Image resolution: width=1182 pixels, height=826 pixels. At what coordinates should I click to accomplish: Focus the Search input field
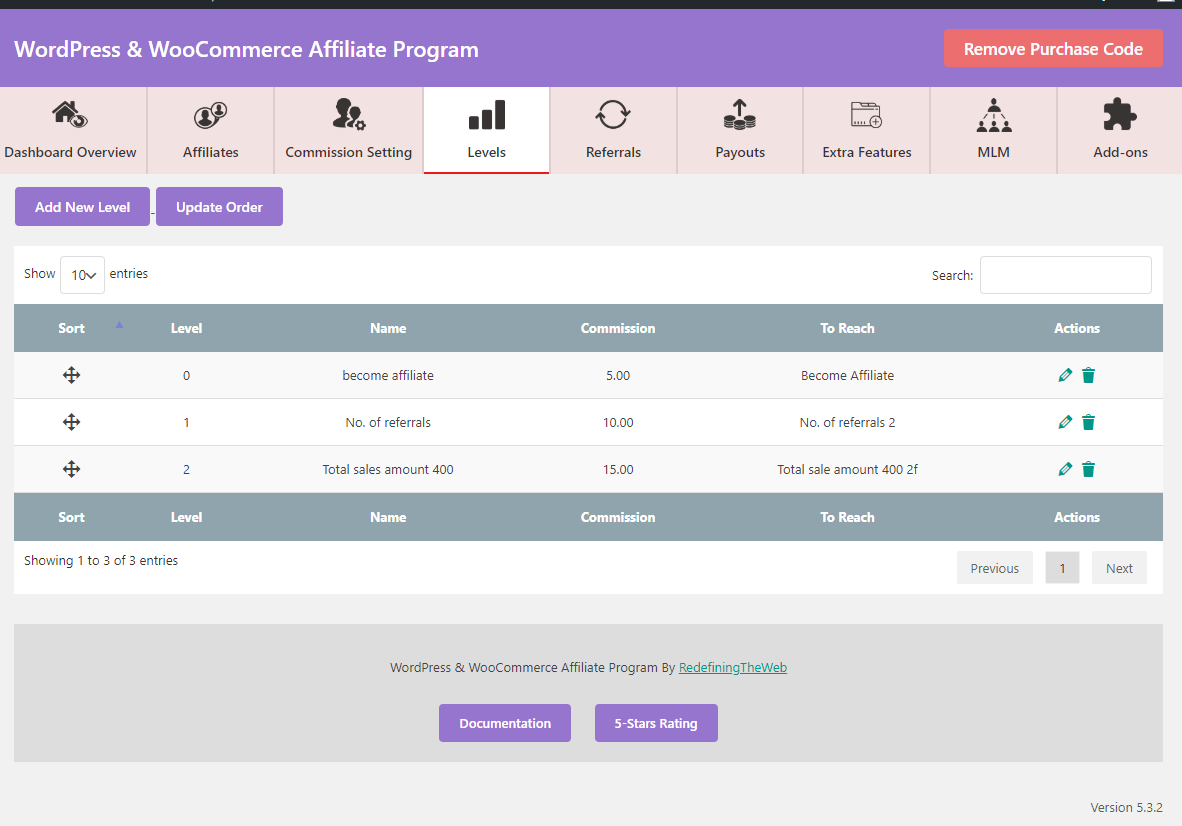coord(1065,275)
